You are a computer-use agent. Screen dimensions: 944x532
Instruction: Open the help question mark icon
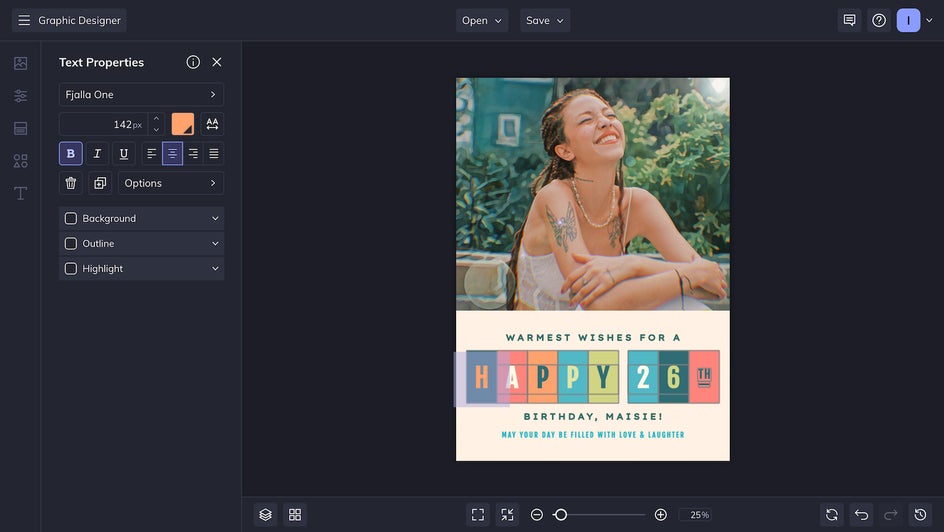pos(879,20)
